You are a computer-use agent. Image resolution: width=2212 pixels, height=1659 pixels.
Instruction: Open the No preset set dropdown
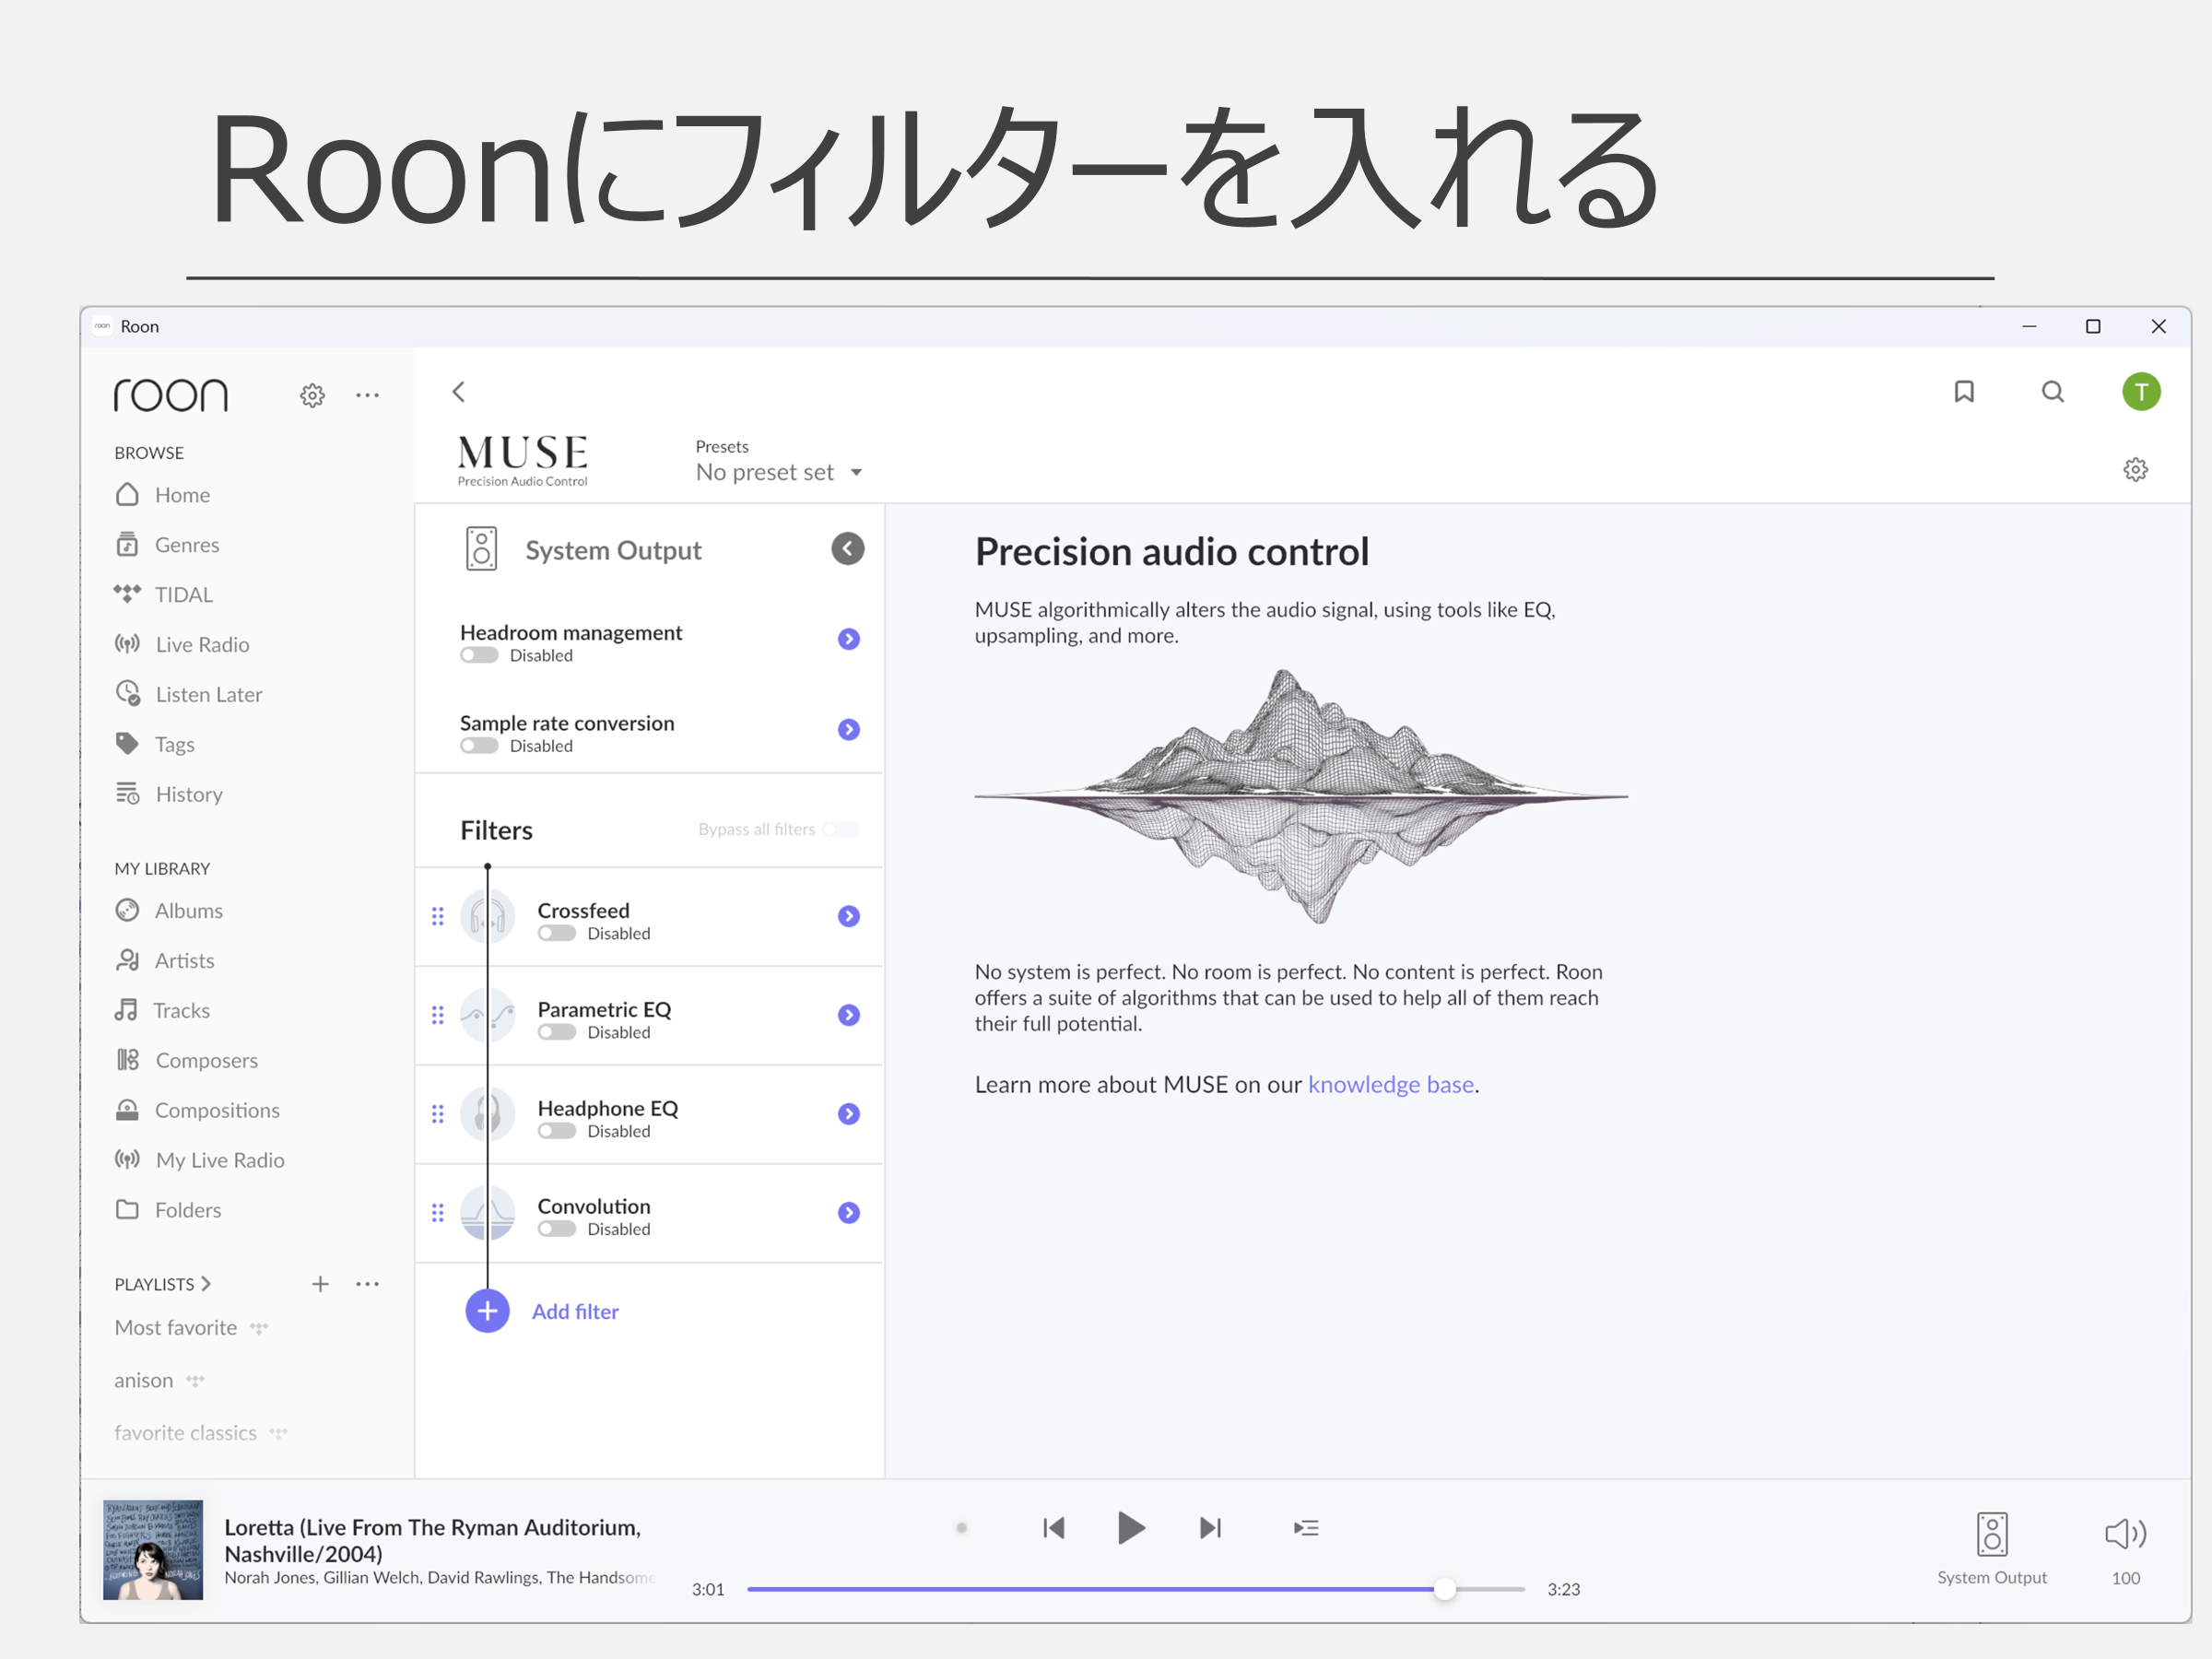click(x=778, y=473)
